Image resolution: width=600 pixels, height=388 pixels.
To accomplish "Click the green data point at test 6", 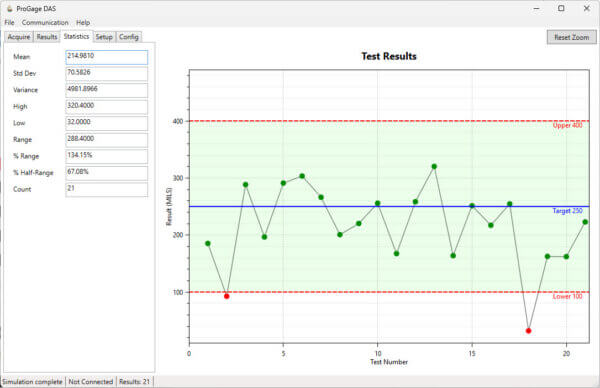I will click(x=302, y=176).
